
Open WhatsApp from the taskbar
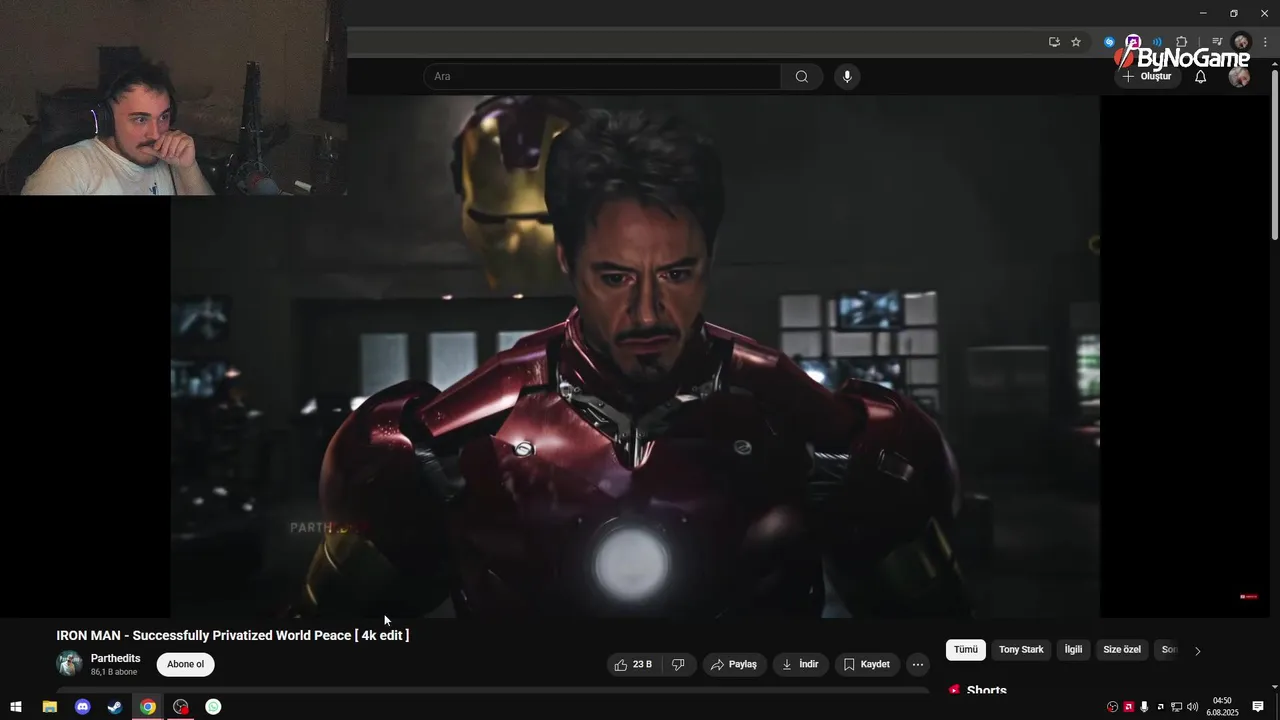pos(214,707)
